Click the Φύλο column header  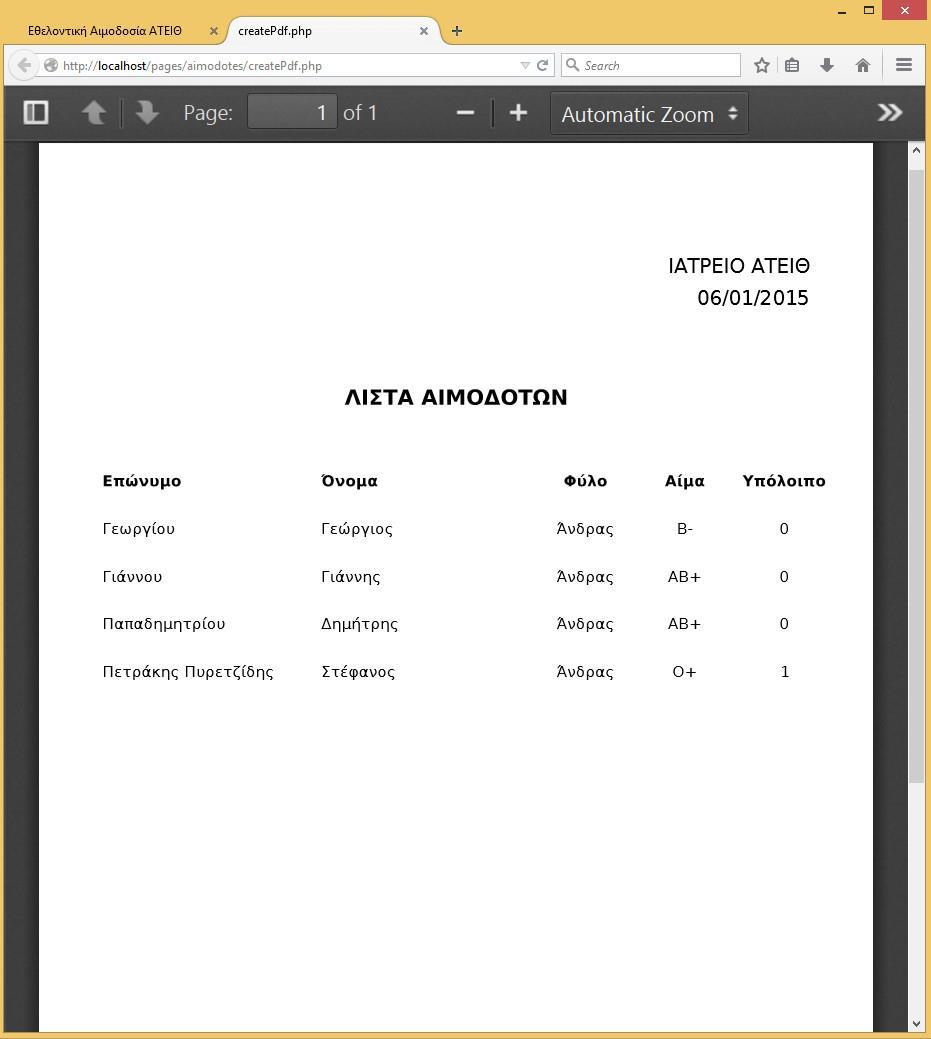coord(585,480)
